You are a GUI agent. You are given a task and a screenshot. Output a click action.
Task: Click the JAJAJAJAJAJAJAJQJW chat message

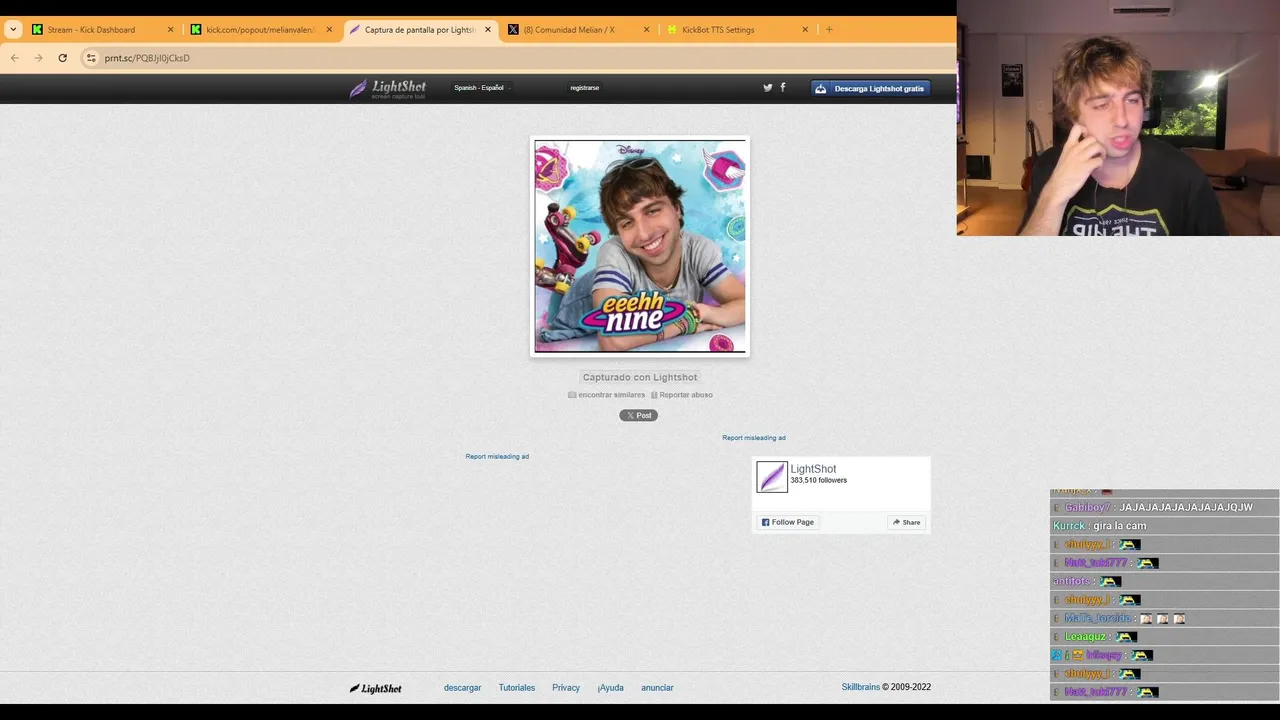(1186, 508)
